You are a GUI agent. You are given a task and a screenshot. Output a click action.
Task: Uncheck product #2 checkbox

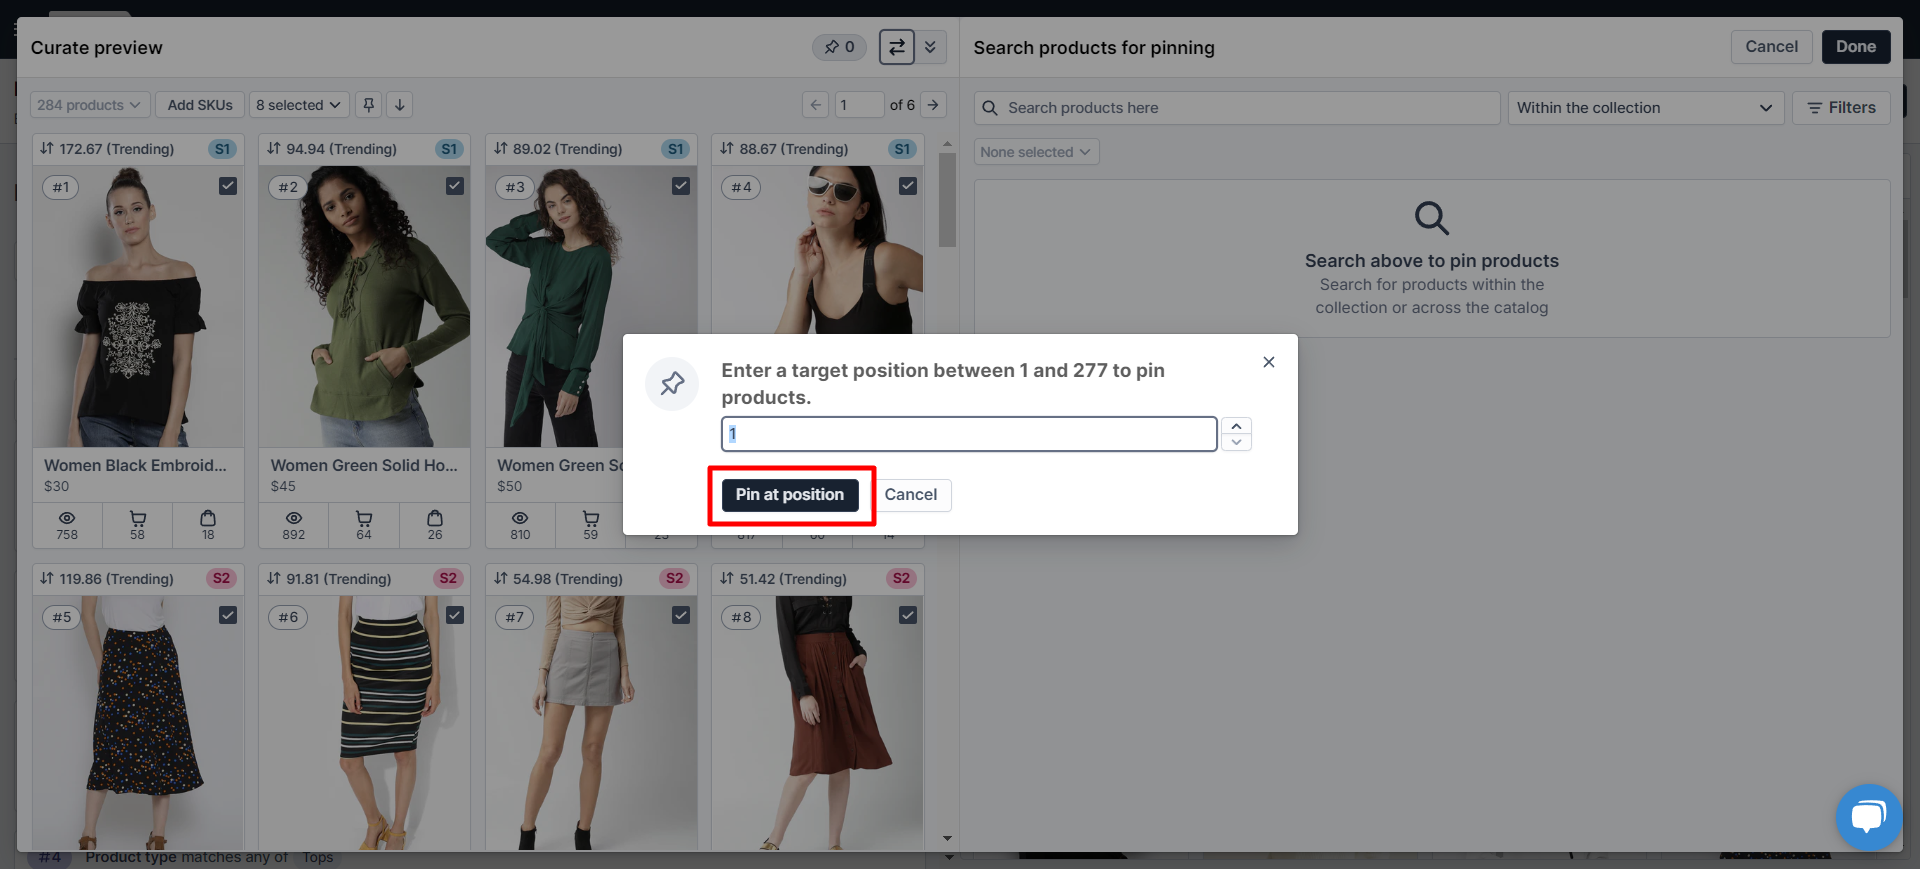pyautogui.click(x=455, y=186)
